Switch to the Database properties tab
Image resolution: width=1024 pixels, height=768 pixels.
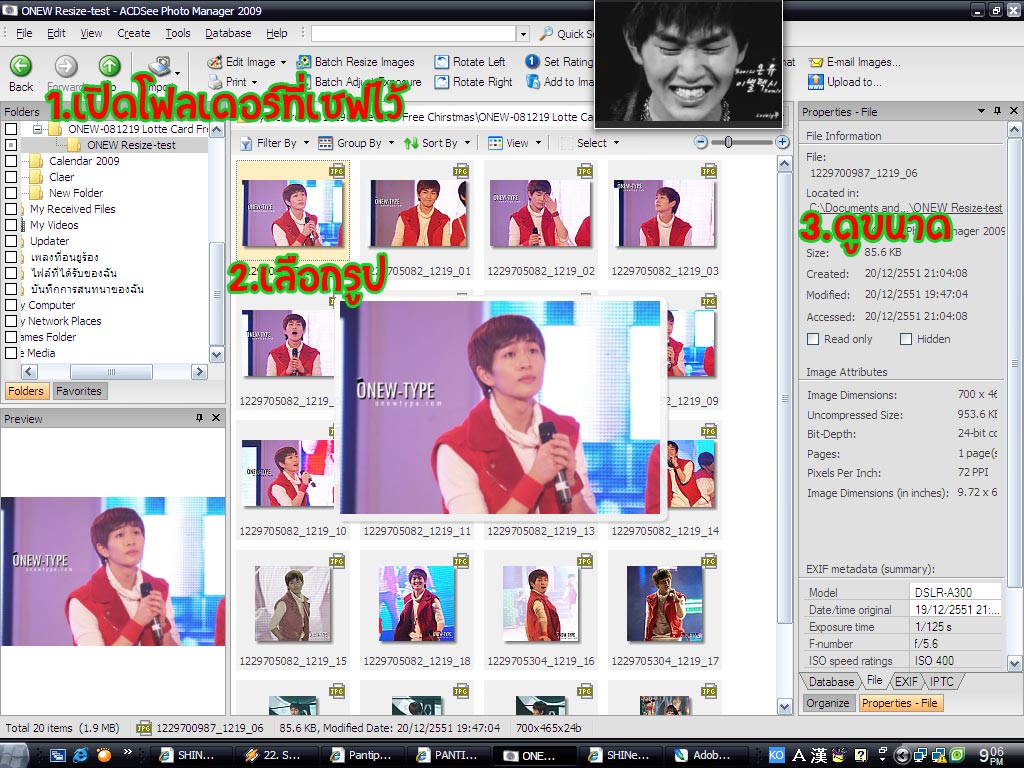coord(831,681)
